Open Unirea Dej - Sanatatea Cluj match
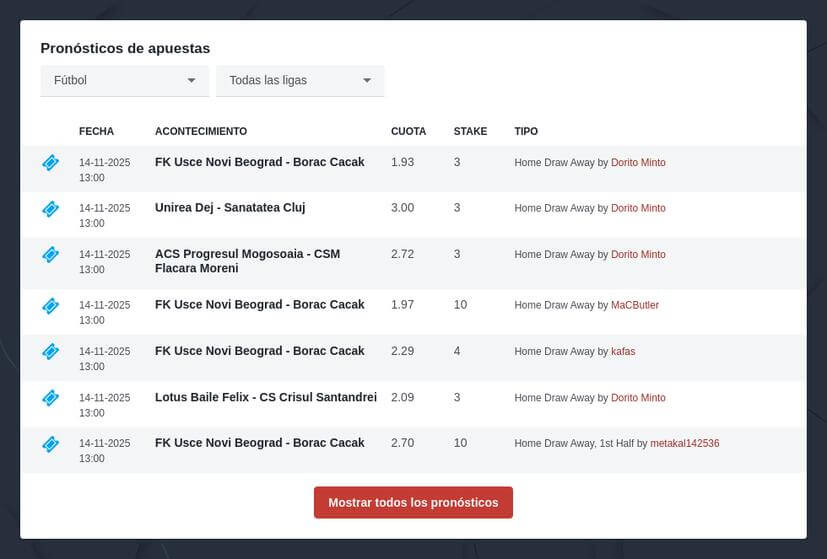Screen dimensions: 827x559 pos(230,208)
